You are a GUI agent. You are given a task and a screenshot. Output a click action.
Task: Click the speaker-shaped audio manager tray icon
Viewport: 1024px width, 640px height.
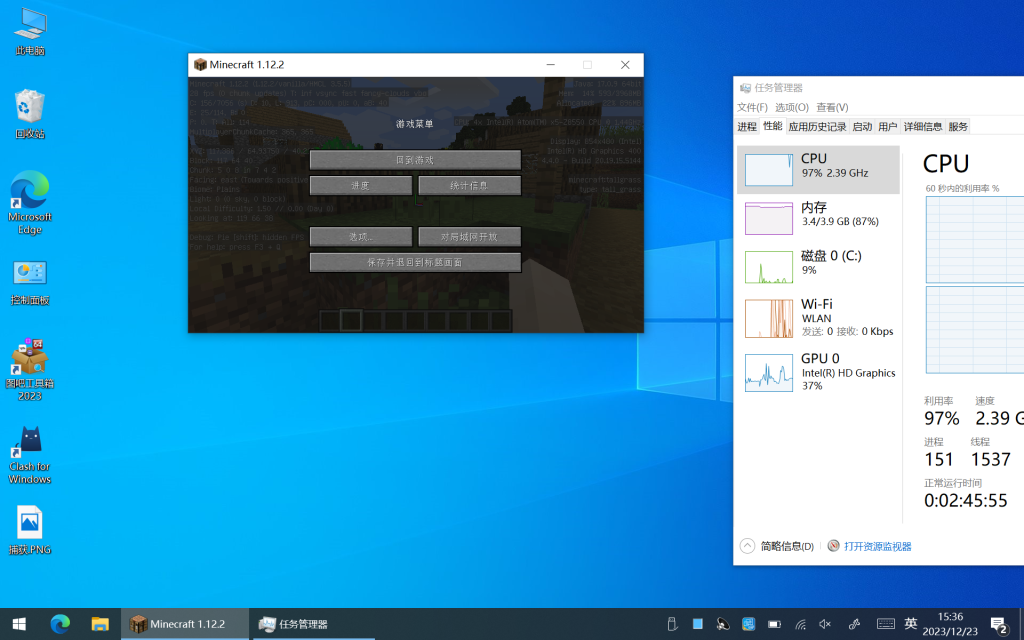(x=723, y=624)
